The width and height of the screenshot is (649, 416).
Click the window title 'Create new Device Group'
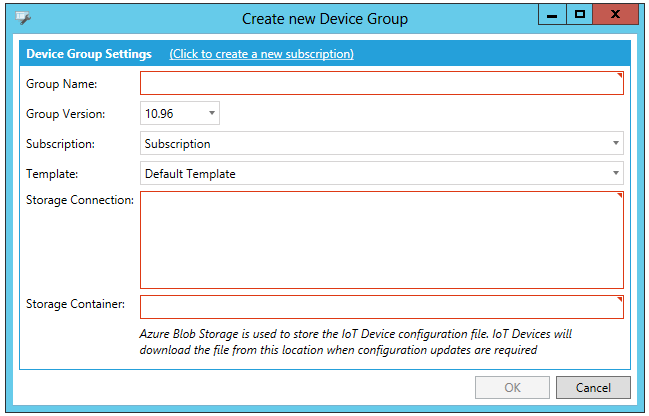coord(325,18)
